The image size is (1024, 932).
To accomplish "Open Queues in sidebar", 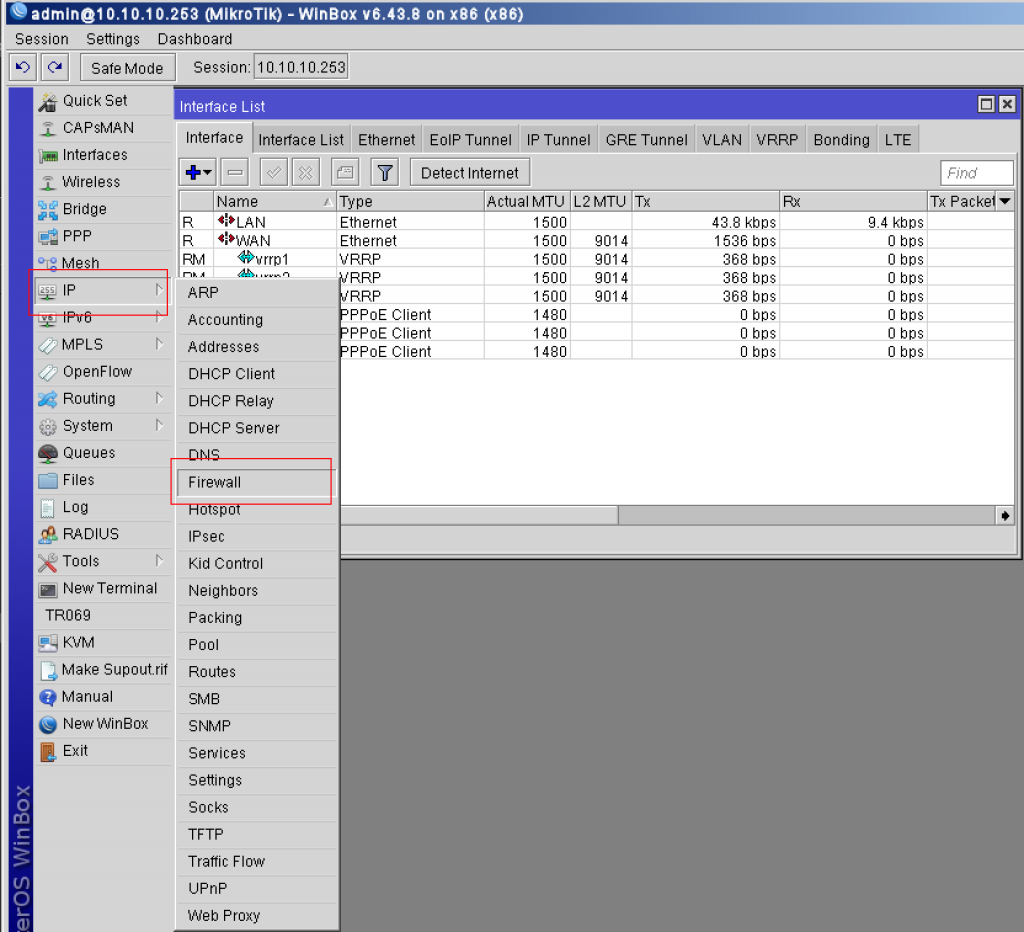I will tap(103, 453).
